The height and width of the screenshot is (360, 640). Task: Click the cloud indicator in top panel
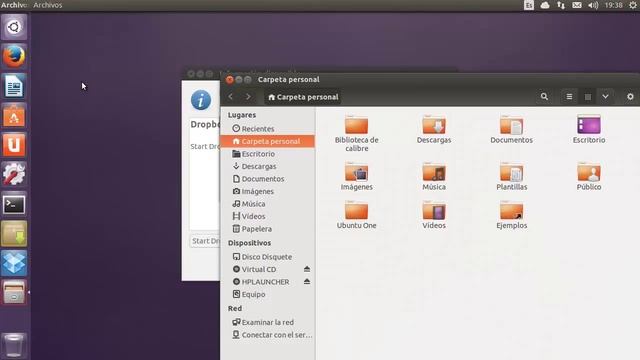click(545, 5)
